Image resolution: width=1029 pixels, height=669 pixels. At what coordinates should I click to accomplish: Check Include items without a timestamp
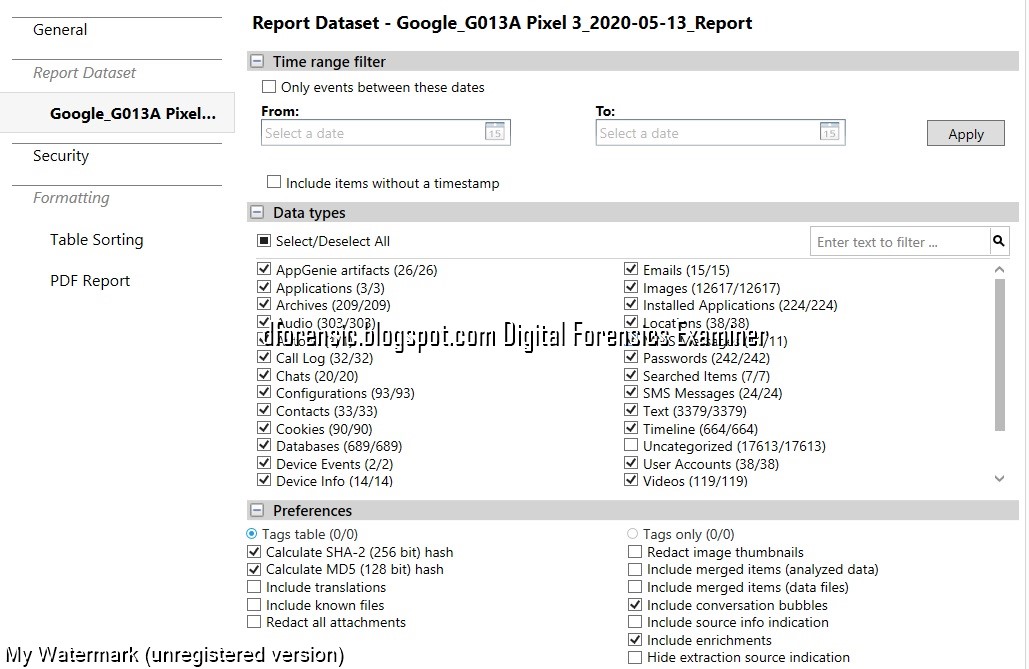click(x=273, y=182)
